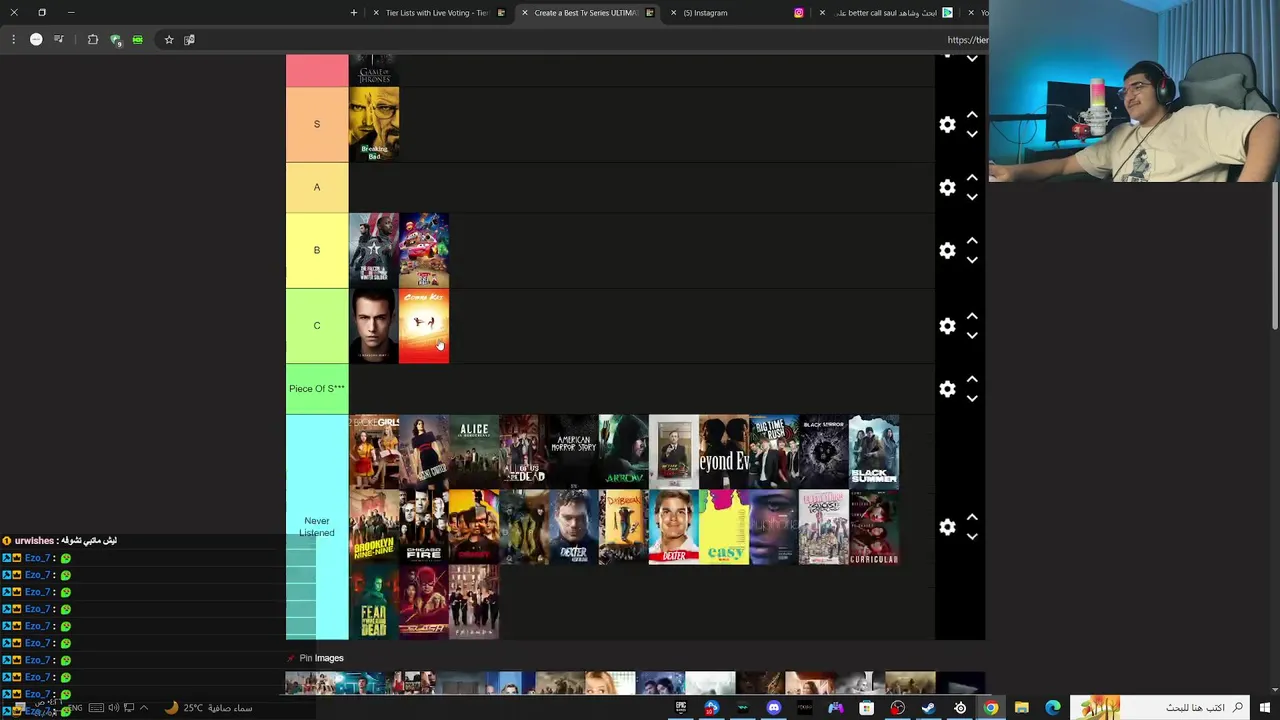Image resolution: width=1280 pixels, height=720 pixels.
Task: Click the profile avatar in browser toolbar
Action: tap(36, 40)
